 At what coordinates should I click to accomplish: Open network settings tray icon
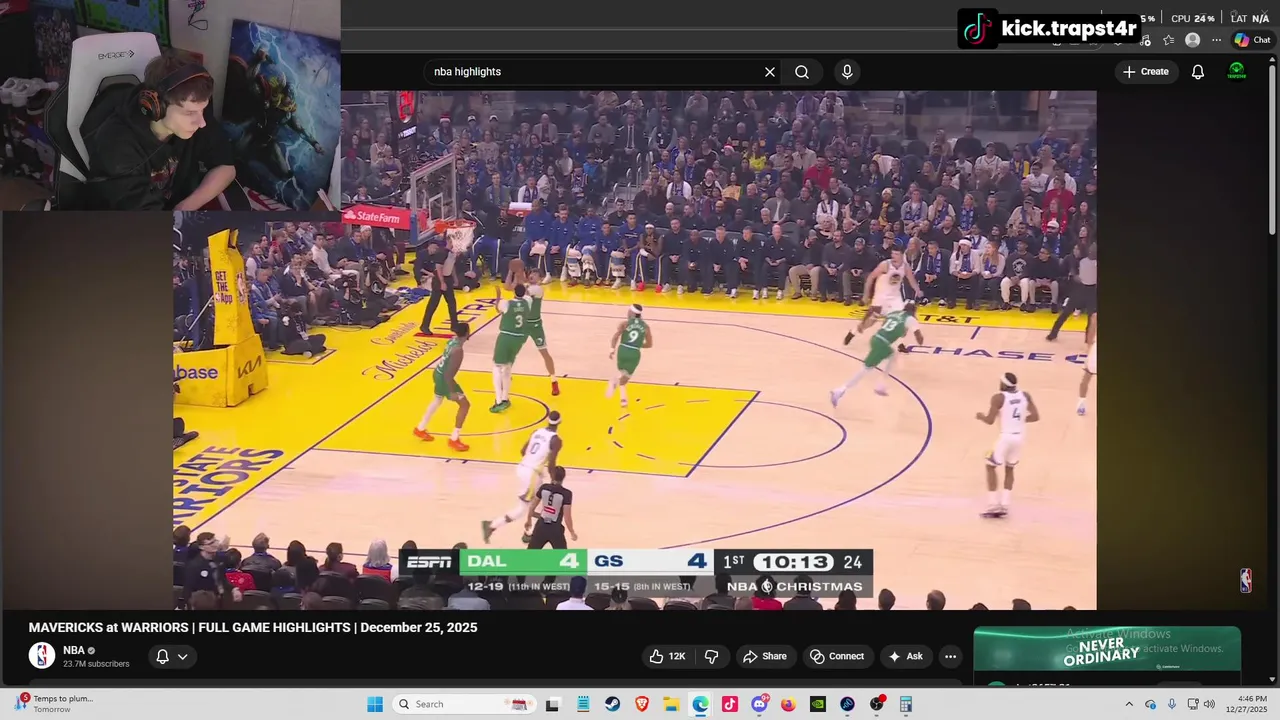tap(1192, 704)
